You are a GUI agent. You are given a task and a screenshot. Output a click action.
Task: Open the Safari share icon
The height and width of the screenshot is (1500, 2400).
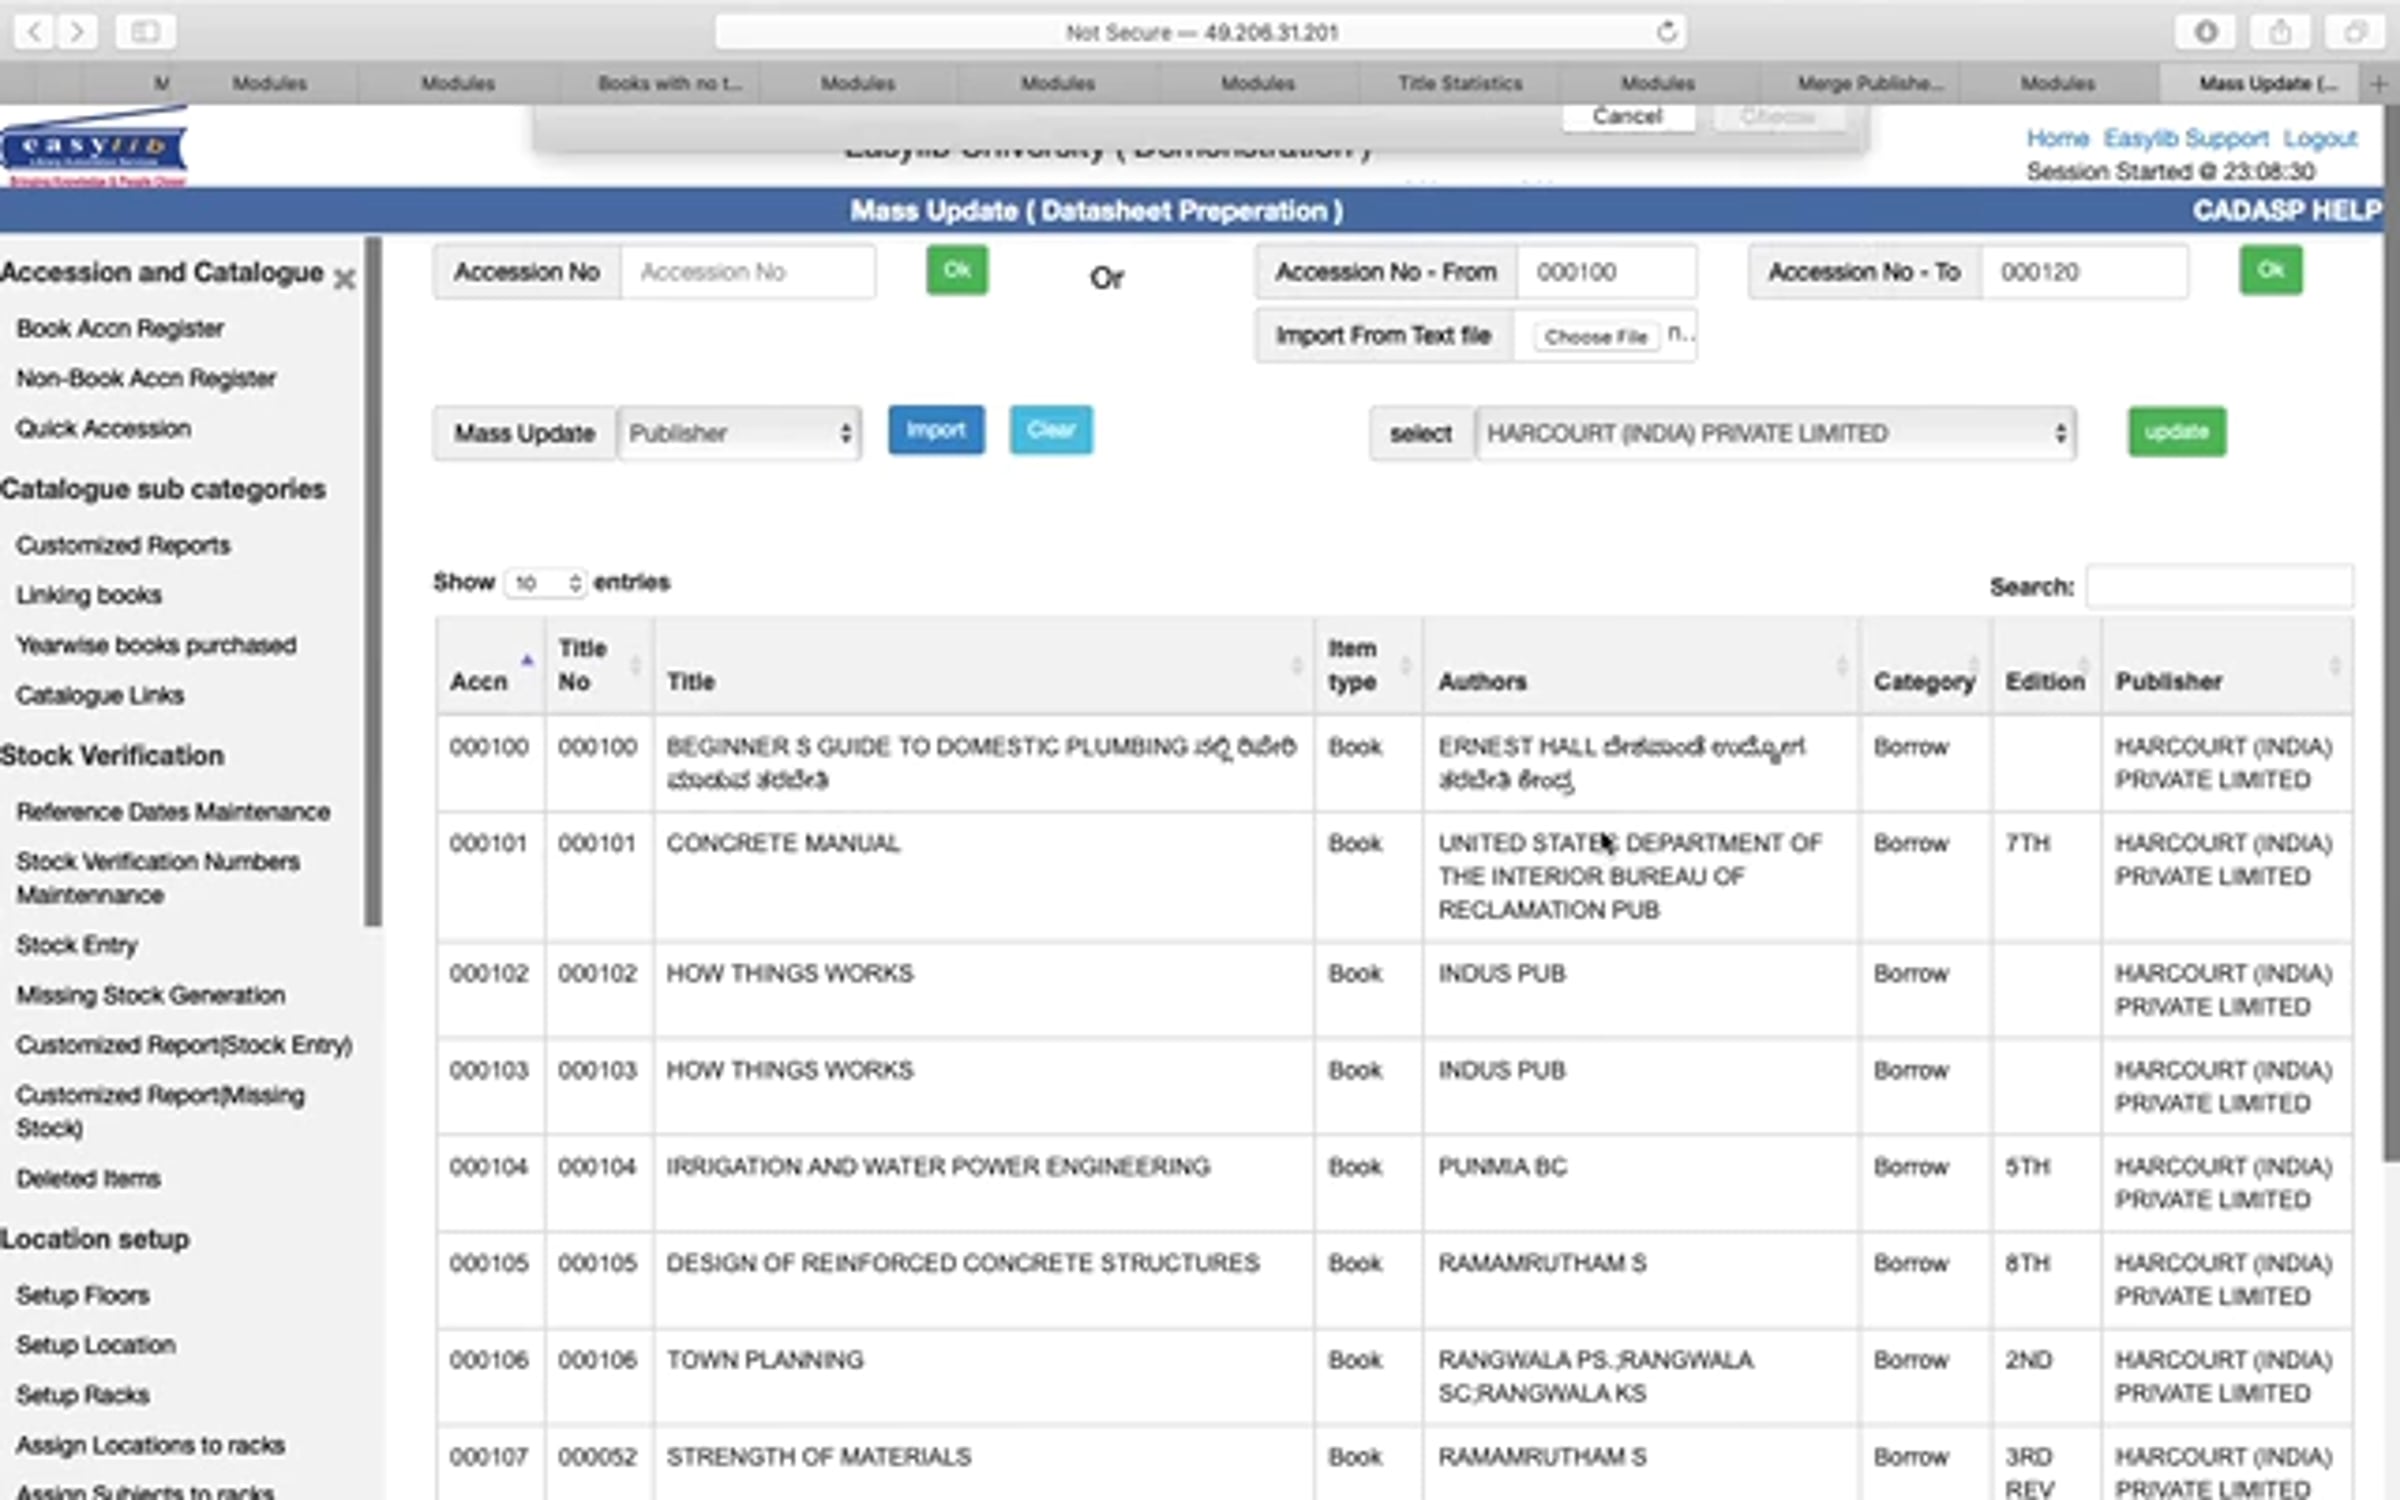pyautogui.click(x=2279, y=32)
